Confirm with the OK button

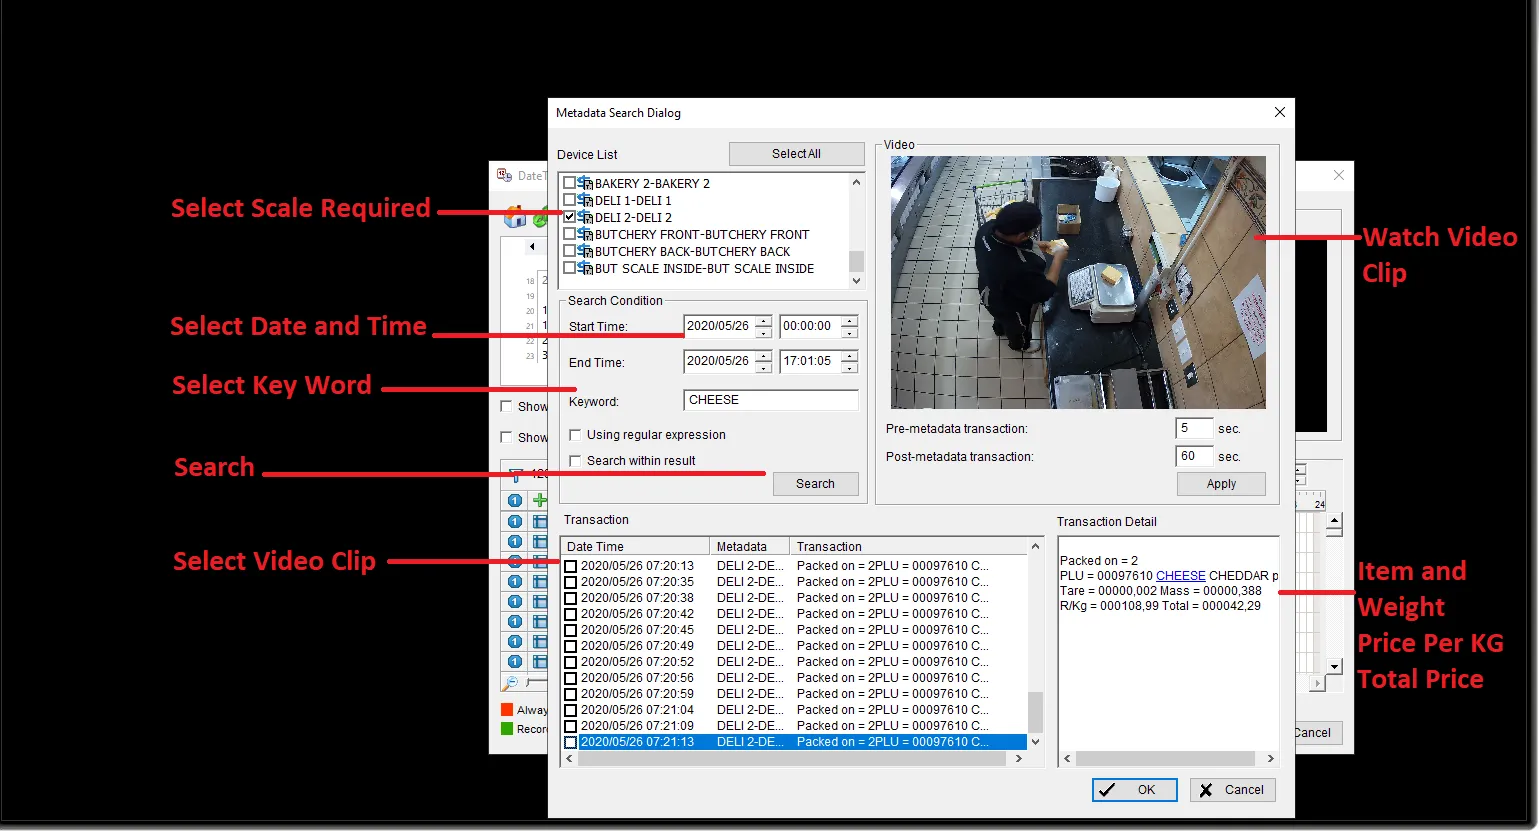point(1134,790)
